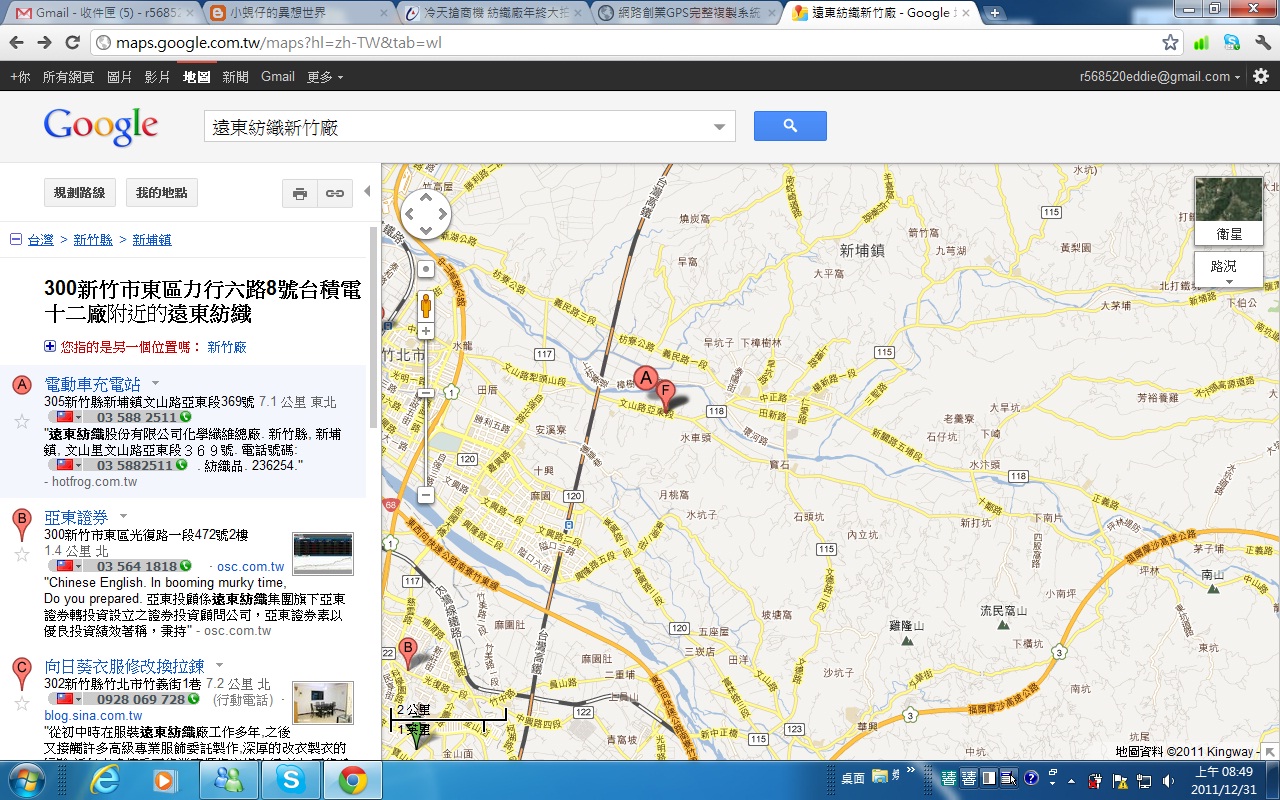Open the 新埔鎮 breadcrumb link

coord(152,240)
